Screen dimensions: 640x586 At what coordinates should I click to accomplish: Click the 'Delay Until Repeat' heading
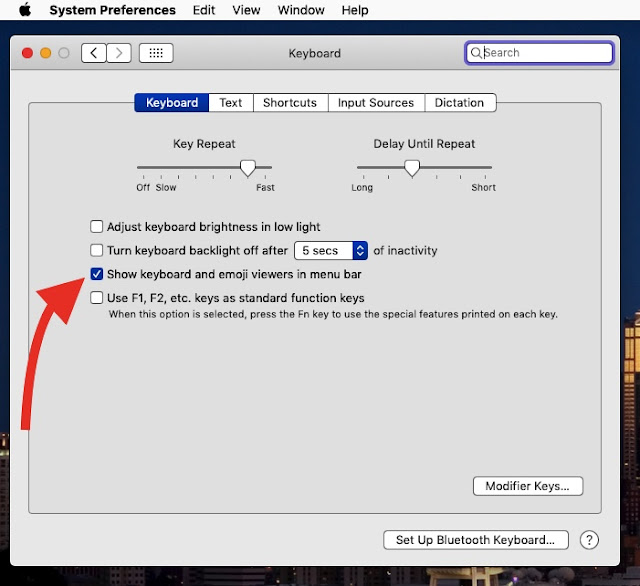(424, 144)
